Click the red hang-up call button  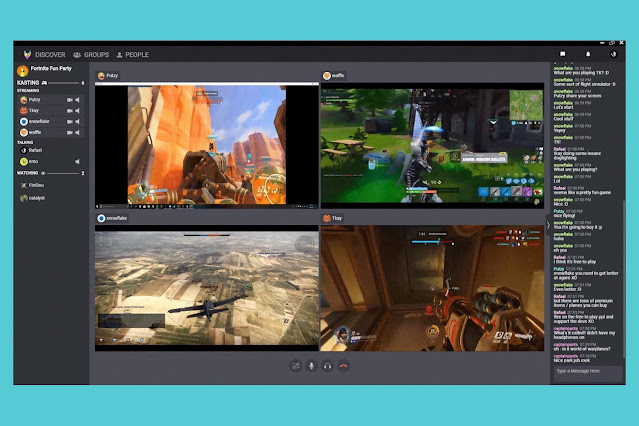point(343,366)
